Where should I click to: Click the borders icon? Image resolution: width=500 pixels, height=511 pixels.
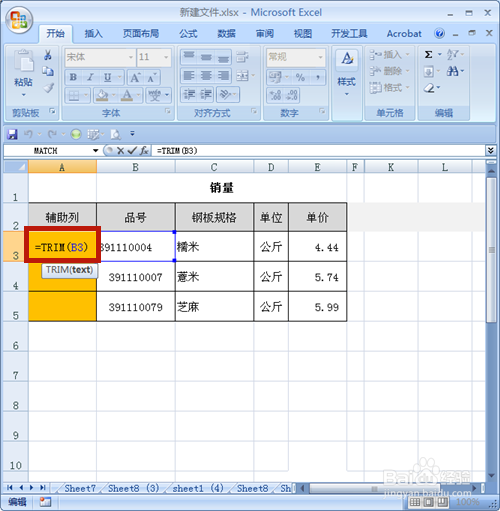tap(74, 96)
